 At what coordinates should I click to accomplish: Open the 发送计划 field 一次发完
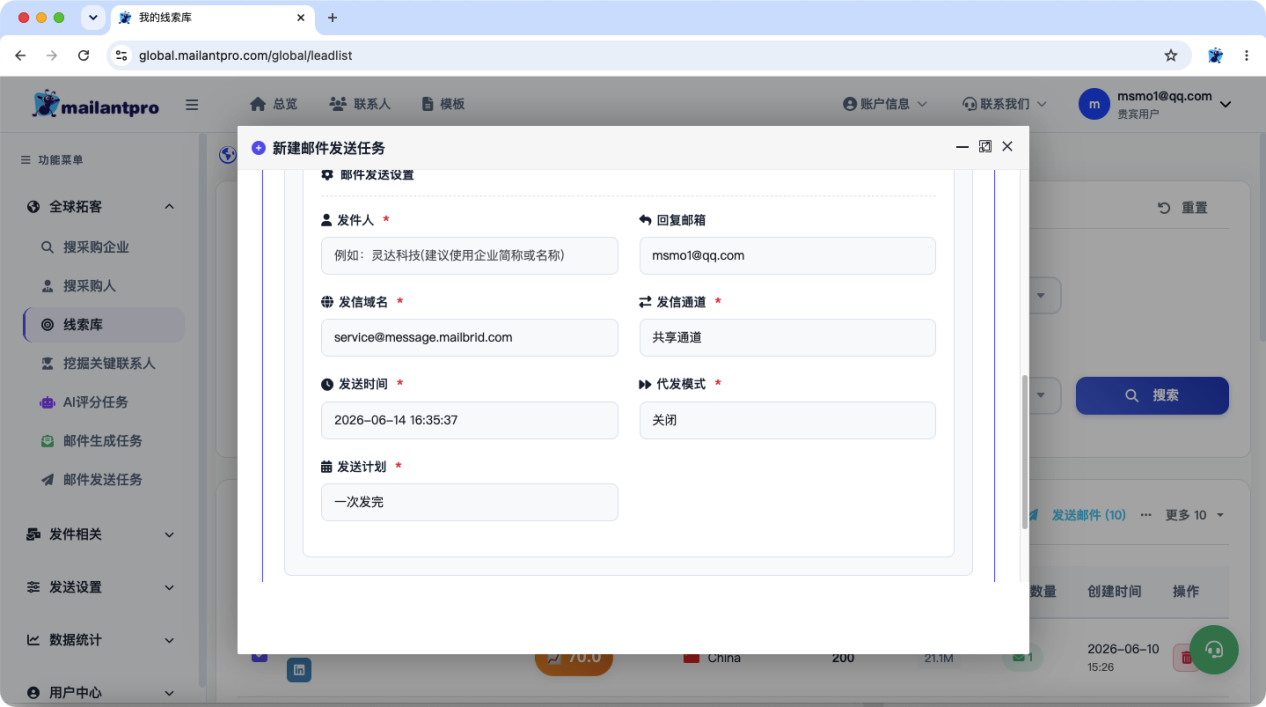click(x=469, y=502)
